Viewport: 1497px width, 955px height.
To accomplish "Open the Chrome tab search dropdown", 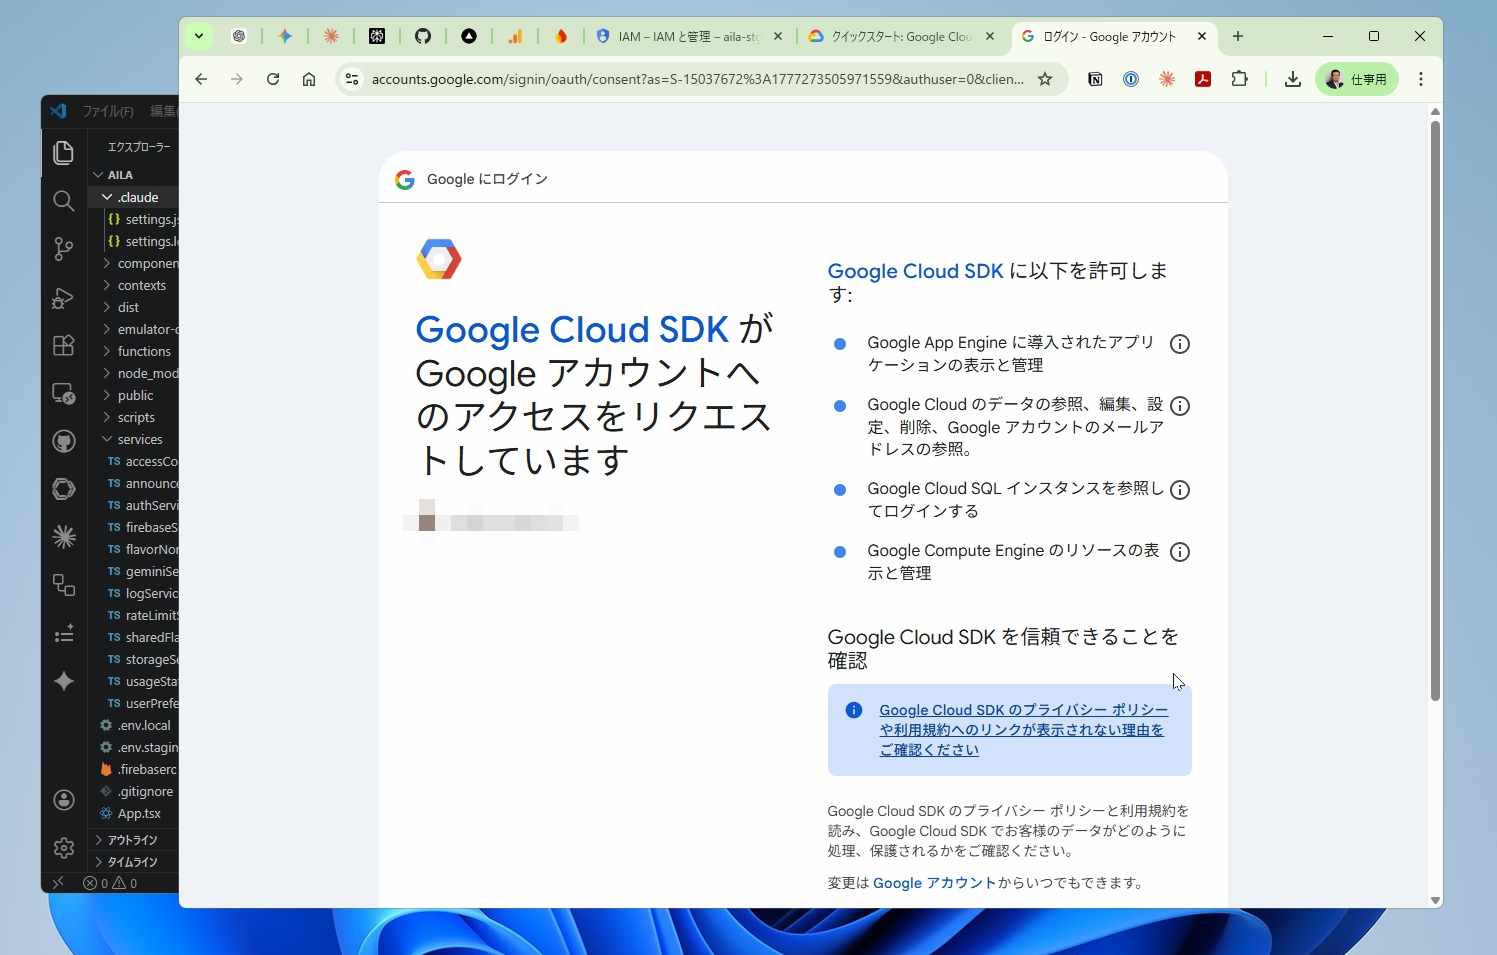I will coord(199,36).
